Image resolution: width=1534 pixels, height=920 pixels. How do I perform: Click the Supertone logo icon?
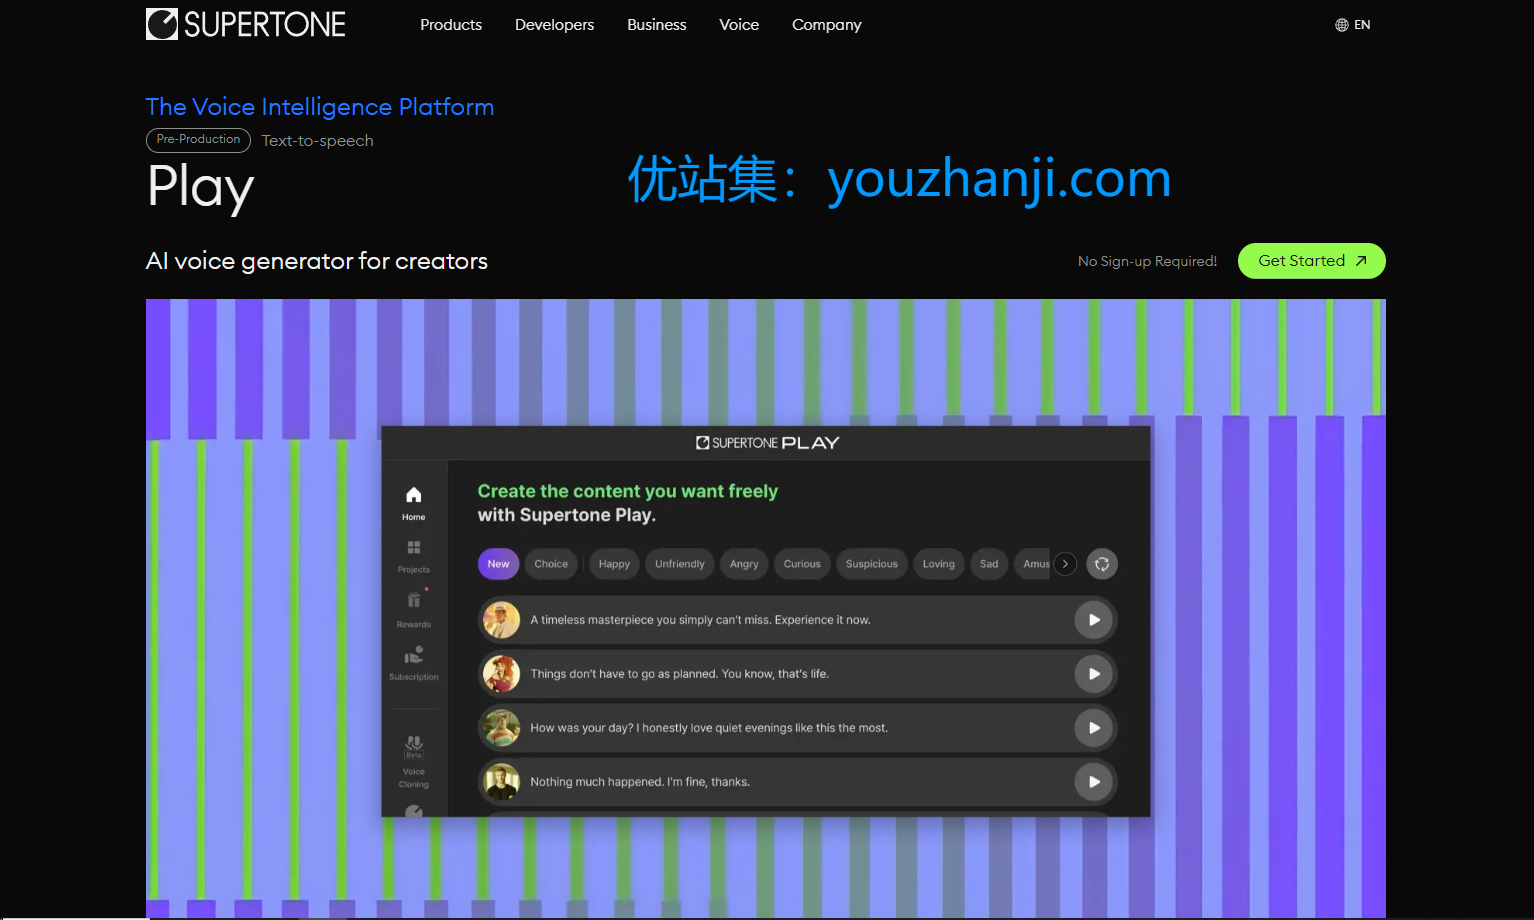pyautogui.click(x=161, y=24)
